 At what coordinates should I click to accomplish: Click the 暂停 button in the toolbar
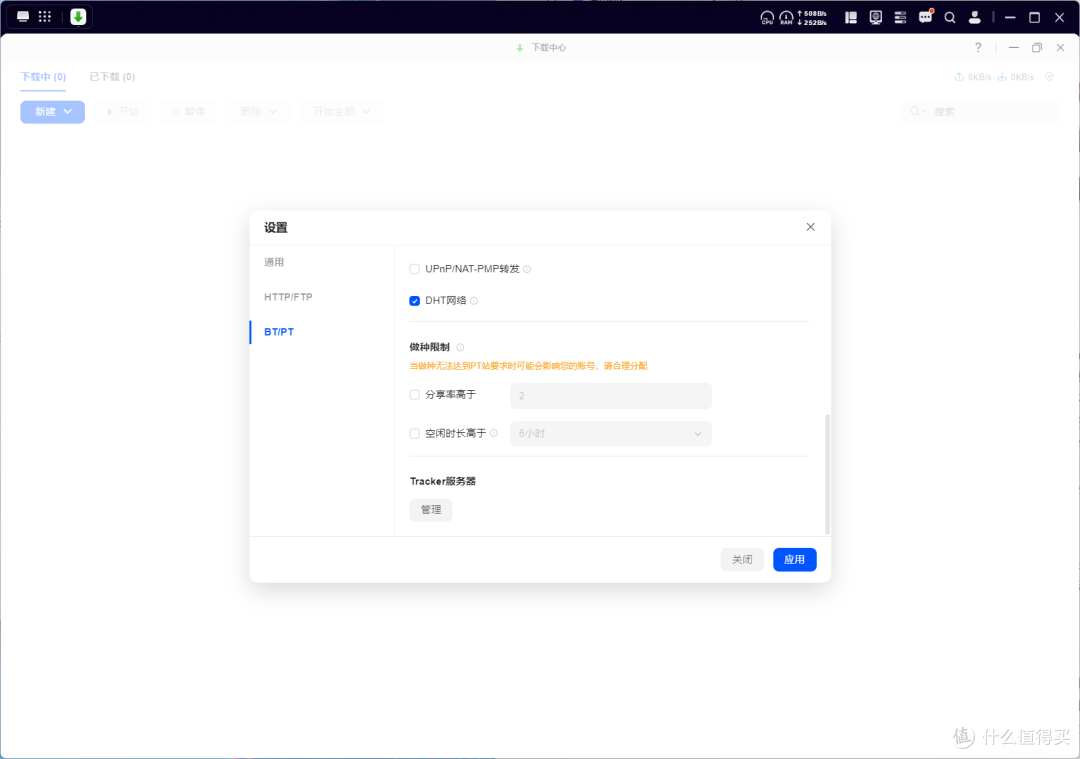pos(188,112)
